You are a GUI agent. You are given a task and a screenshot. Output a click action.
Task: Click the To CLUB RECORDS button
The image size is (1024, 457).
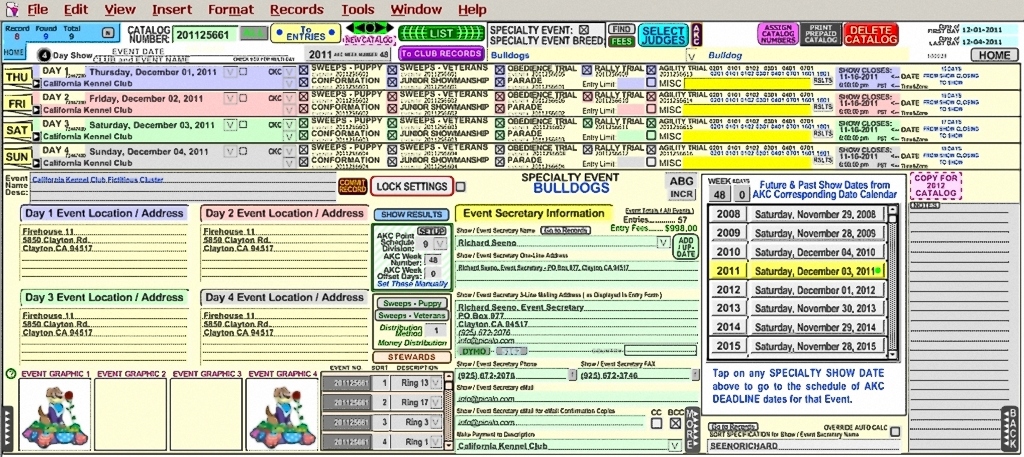tap(441, 54)
